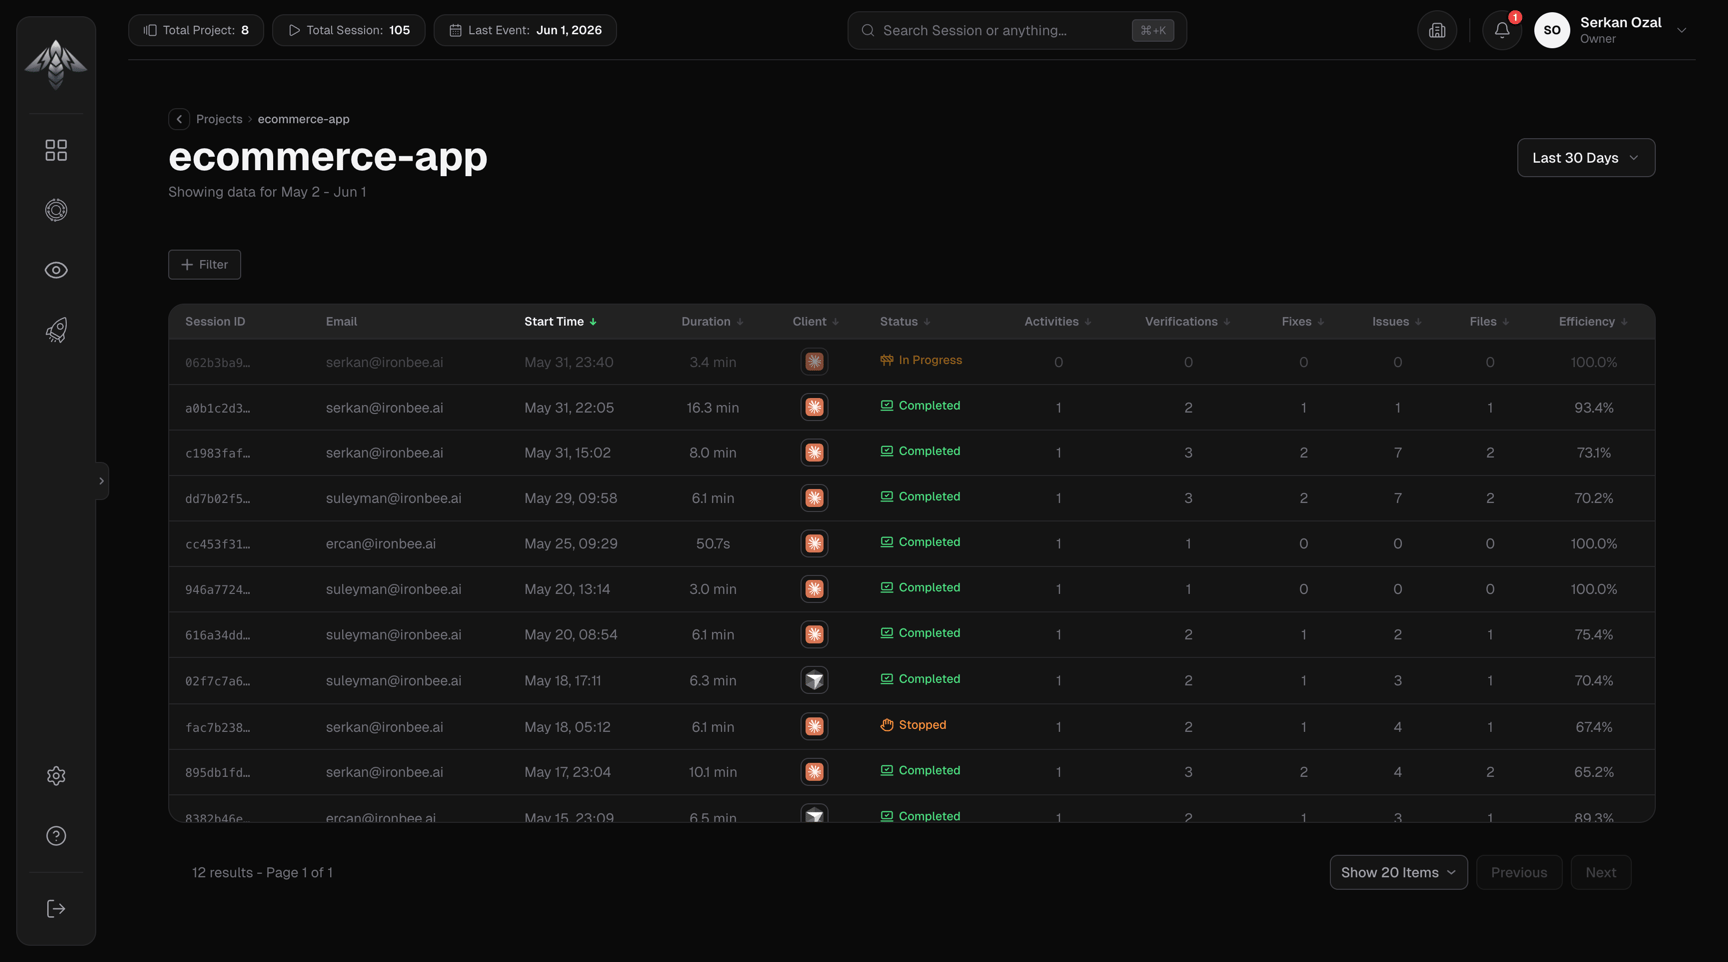This screenshot has height=962, width=1728.
Task: Click client icon in the 946a7724 row
Action: point(814,589)
